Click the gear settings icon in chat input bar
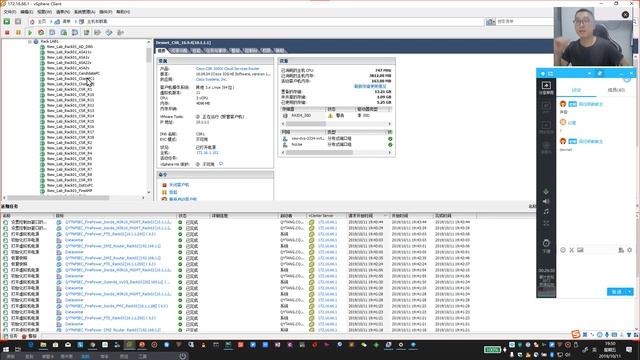640x360 pixels. pyautogui.click(x=629, y=250)
